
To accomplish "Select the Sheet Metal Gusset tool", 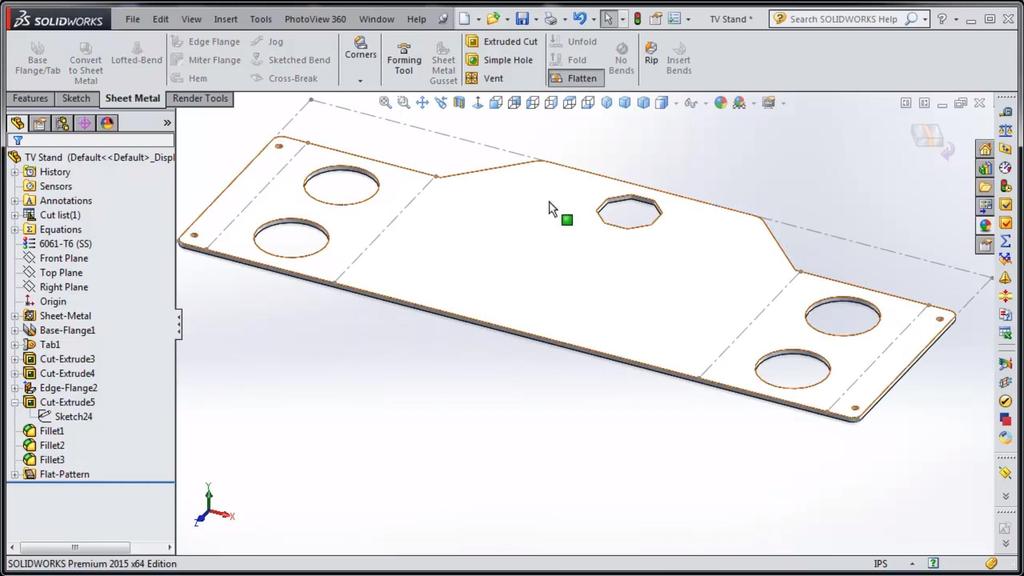I will (443, 63).
